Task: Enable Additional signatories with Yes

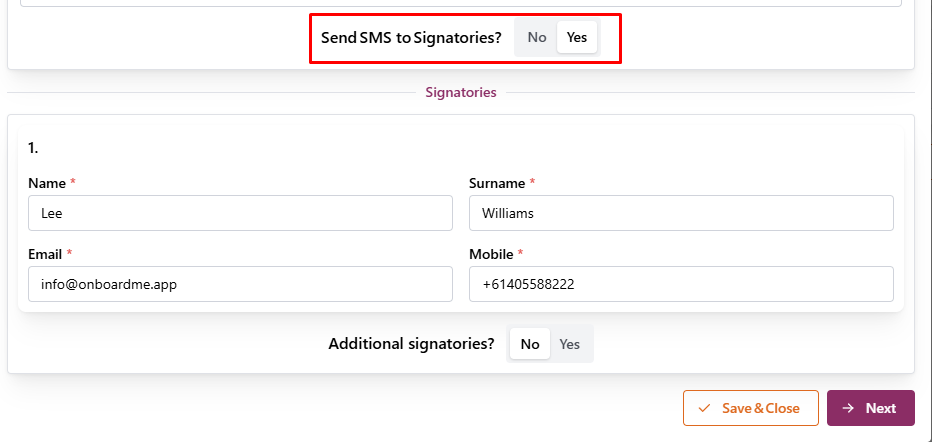Action: (x=570, y=344)
